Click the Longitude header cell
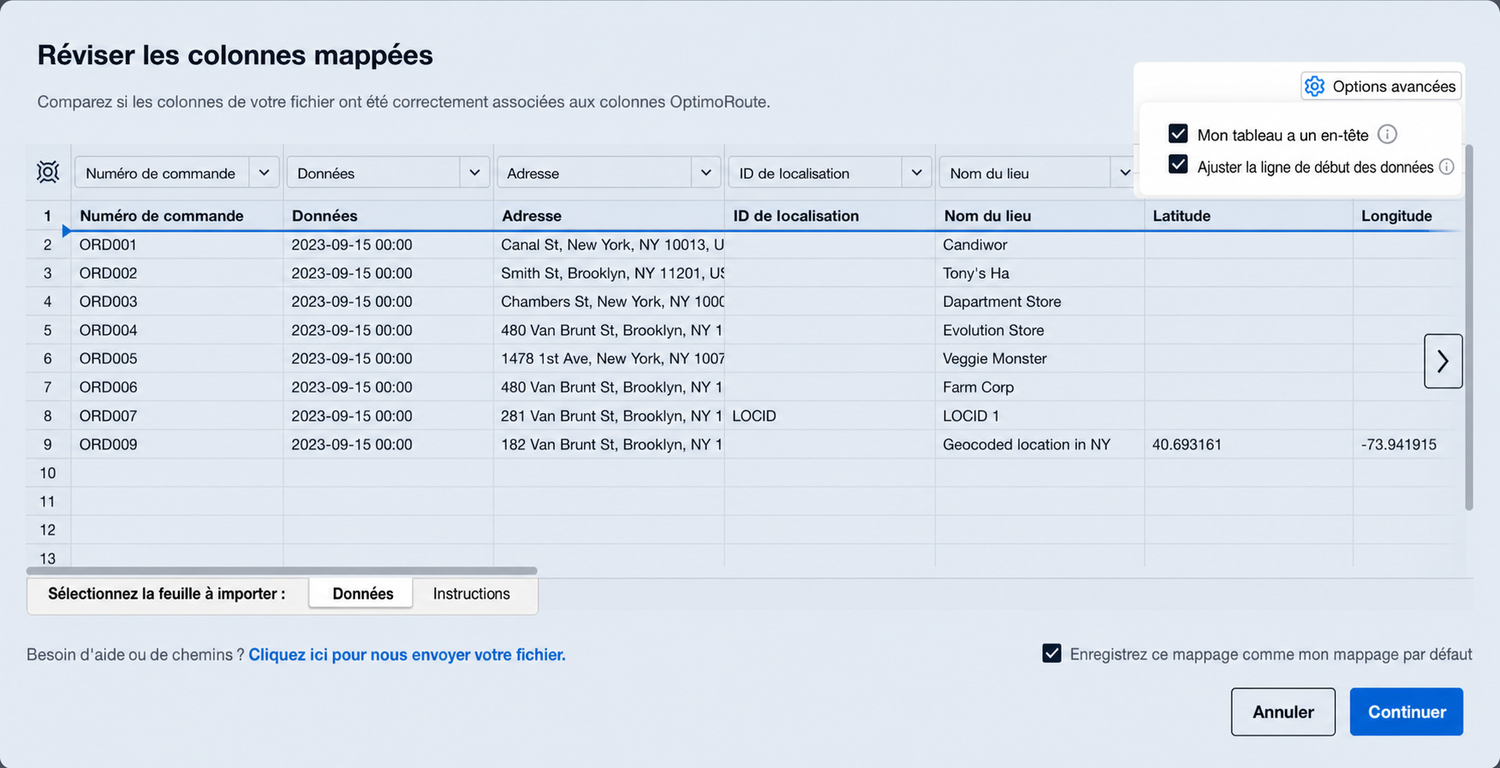 click(1408, 216)
